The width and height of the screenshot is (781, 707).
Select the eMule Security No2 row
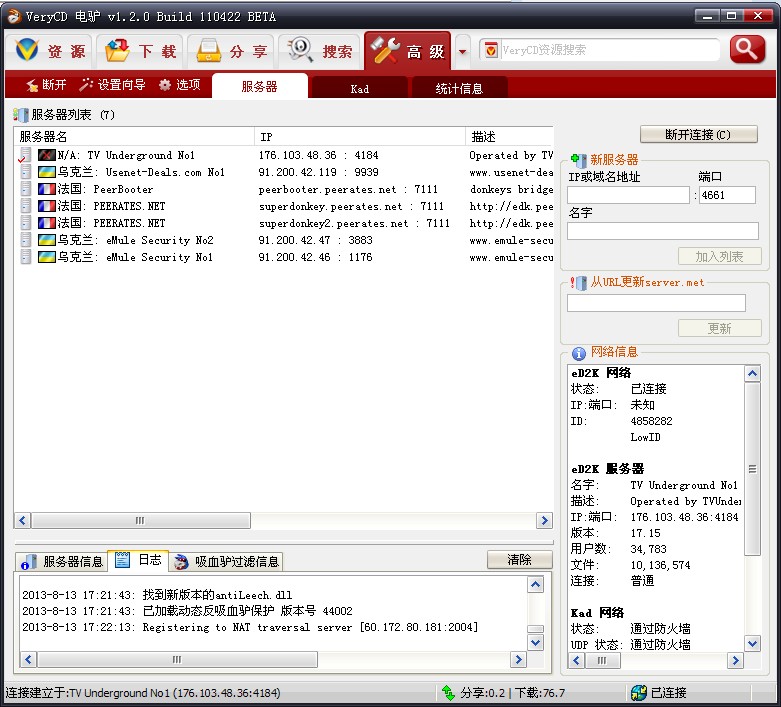[x=284, y=240]
